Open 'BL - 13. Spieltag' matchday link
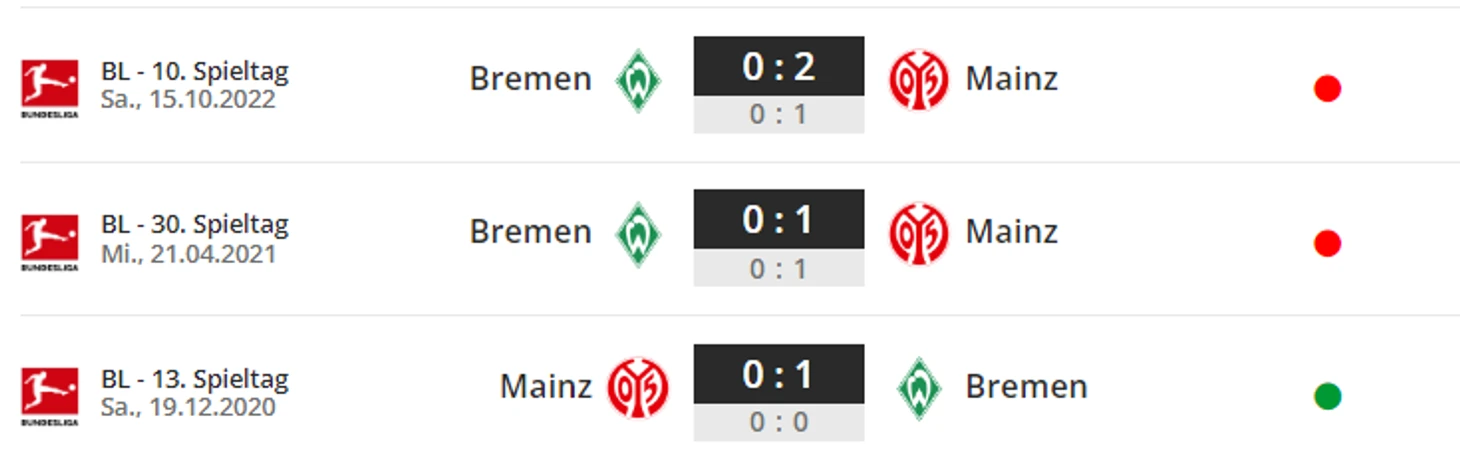This screenshot has width=1460, height=455. (195, 380)
